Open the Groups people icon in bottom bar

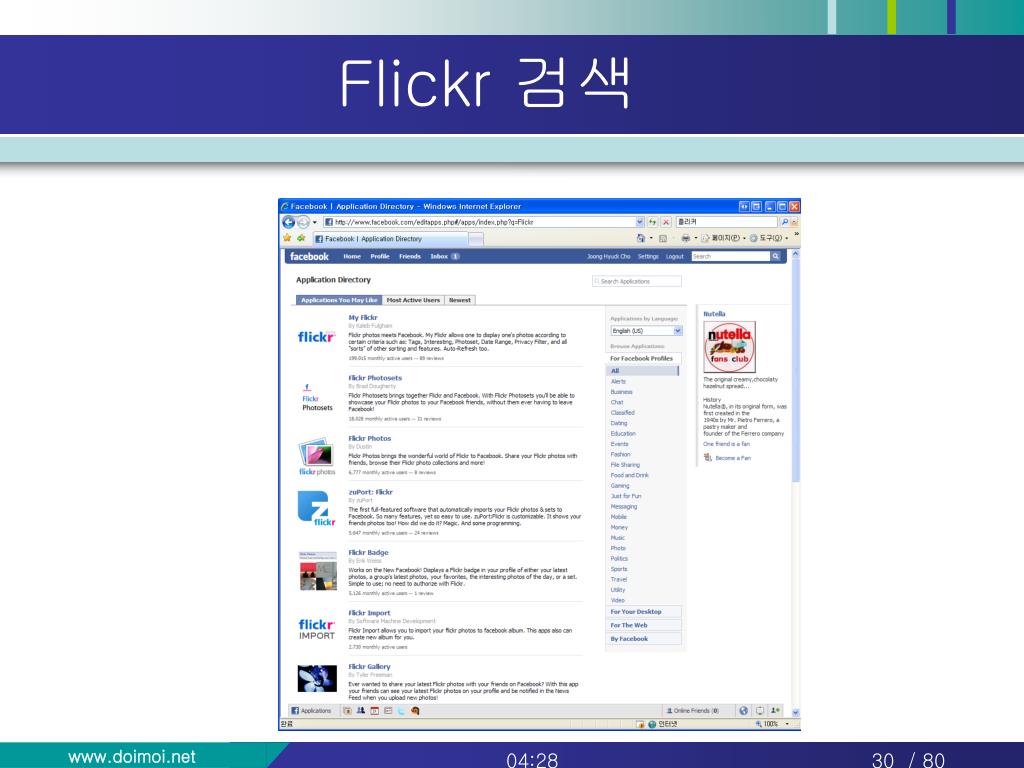coord(360,711)
